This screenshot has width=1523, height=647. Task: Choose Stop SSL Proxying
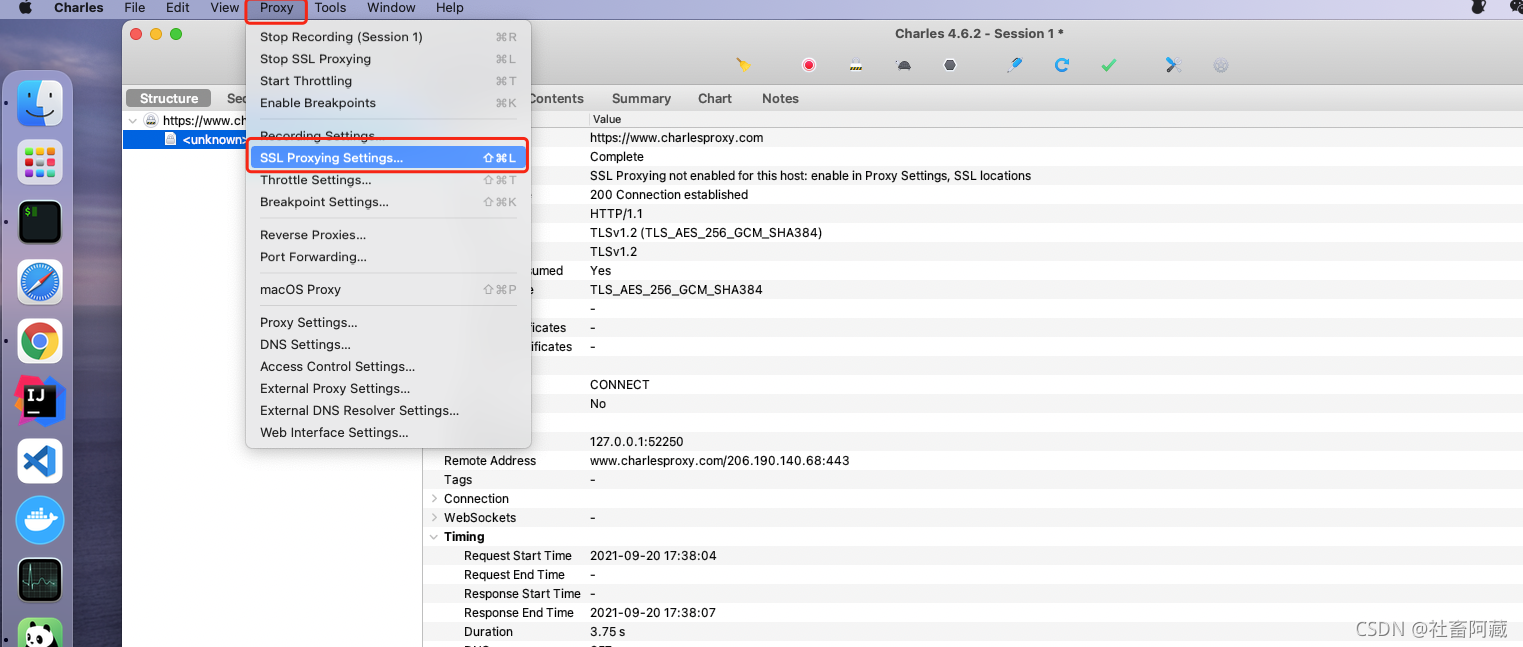click(388, 59)
